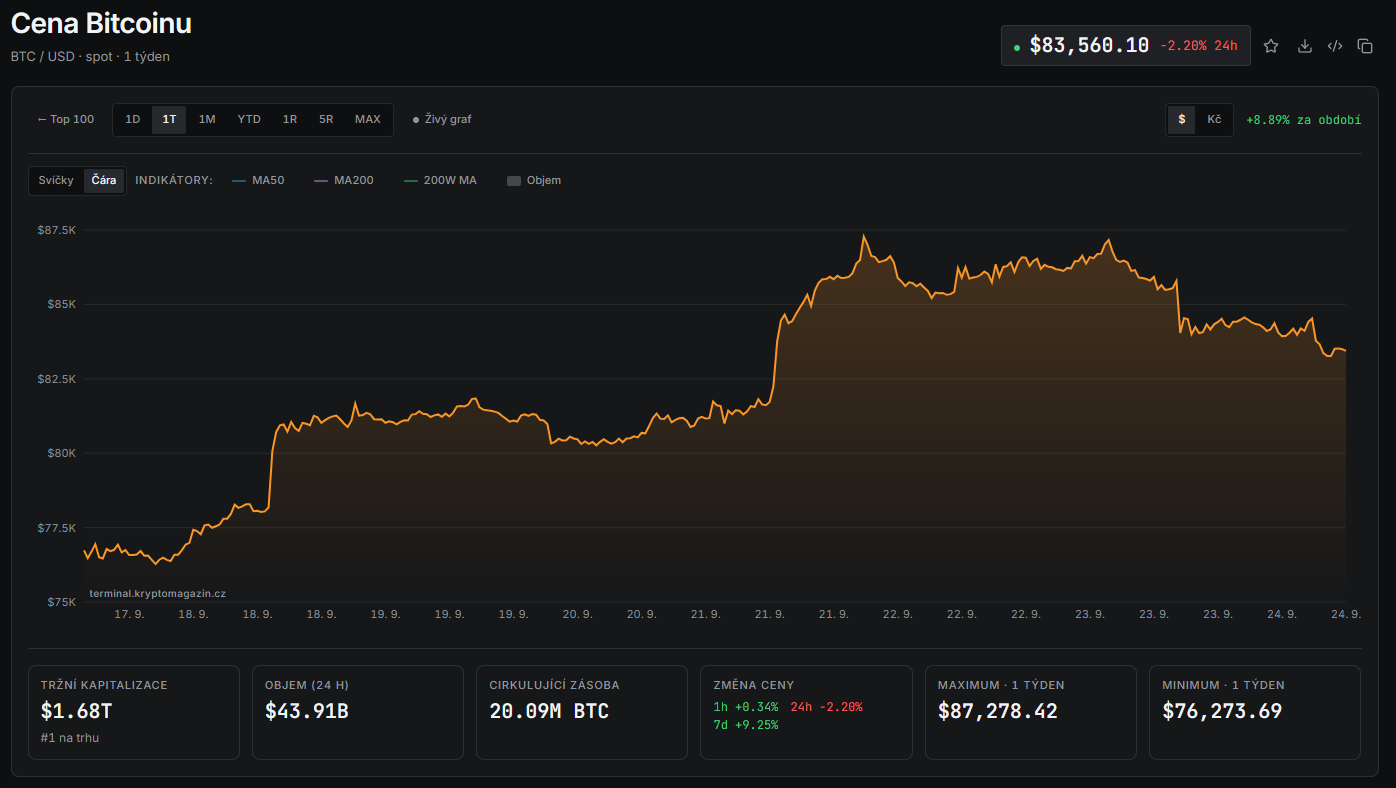
Task: Select the Čára line chart mode
Action: tap(104, 180)
